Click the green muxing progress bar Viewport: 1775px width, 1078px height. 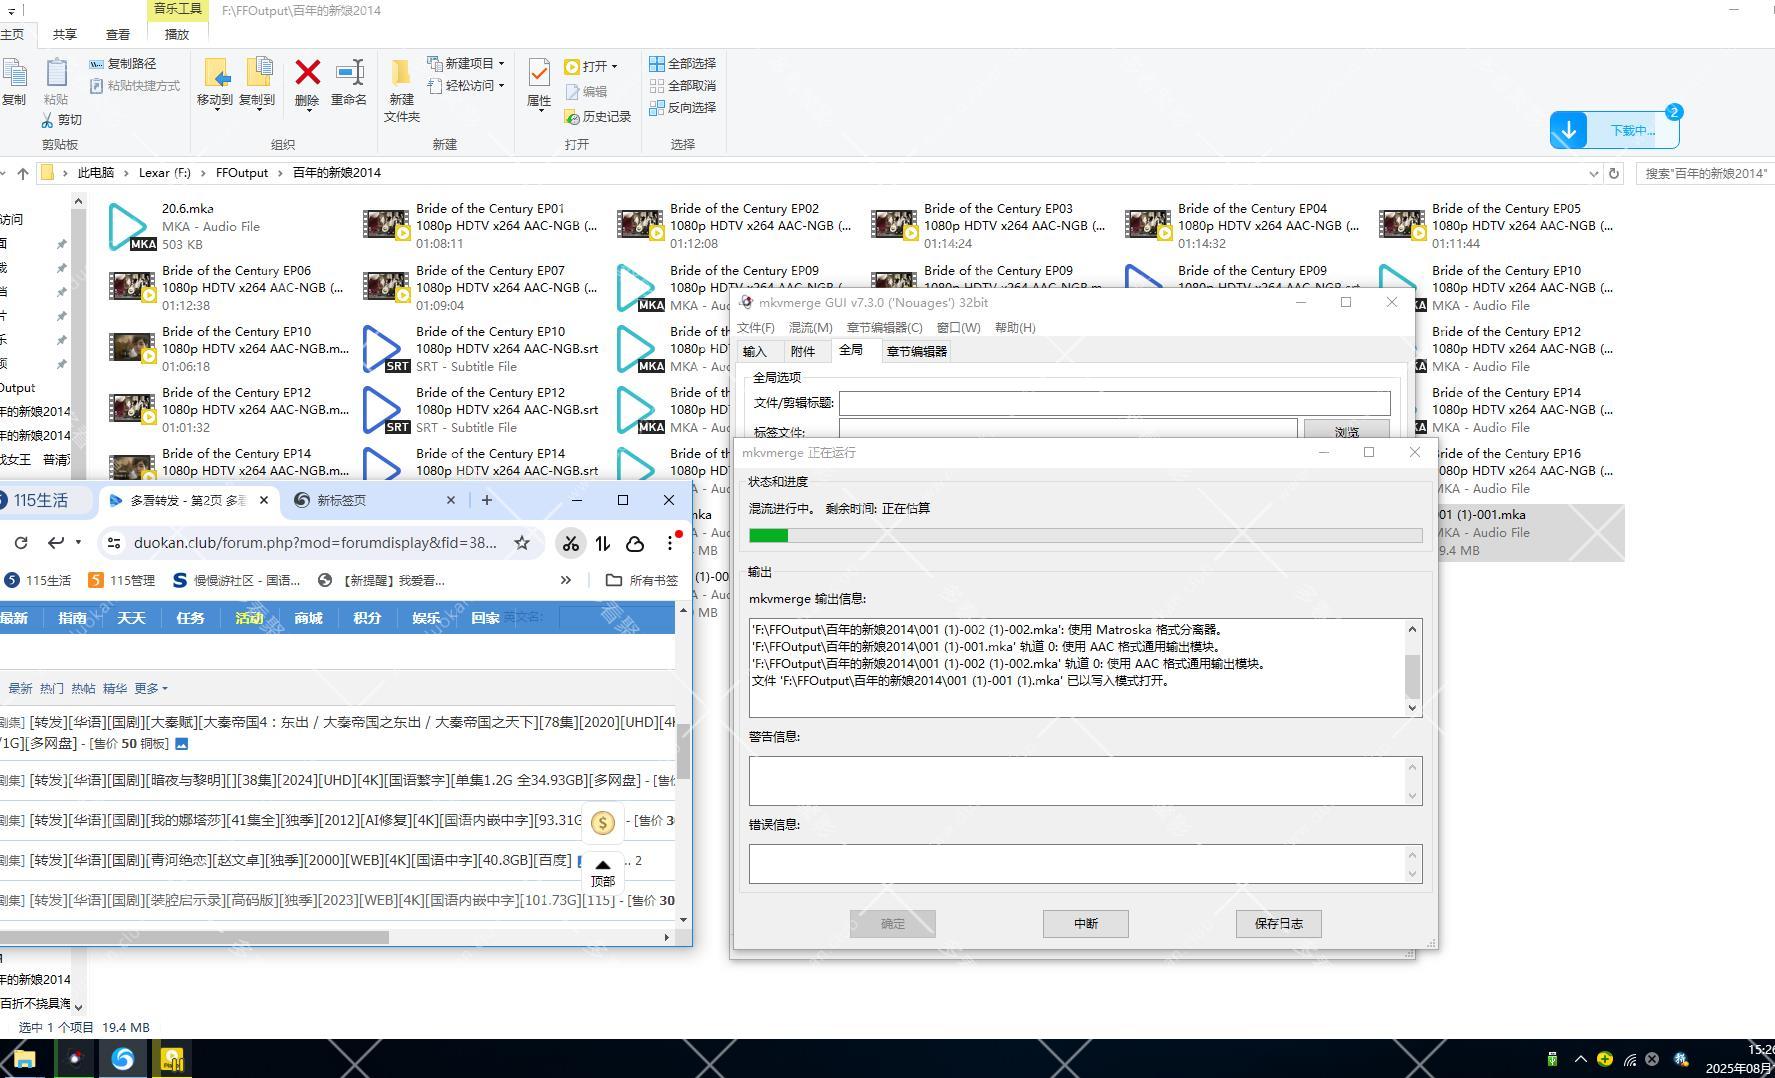click(1085, 536)
